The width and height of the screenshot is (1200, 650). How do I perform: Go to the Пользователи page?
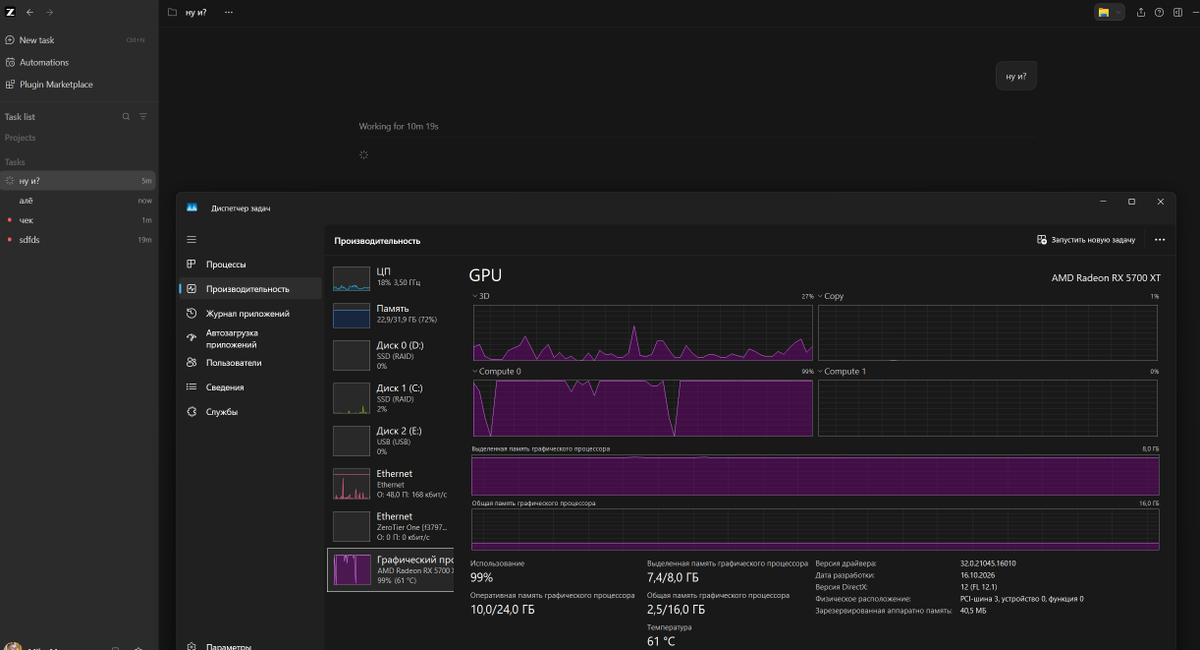[251, 363]
